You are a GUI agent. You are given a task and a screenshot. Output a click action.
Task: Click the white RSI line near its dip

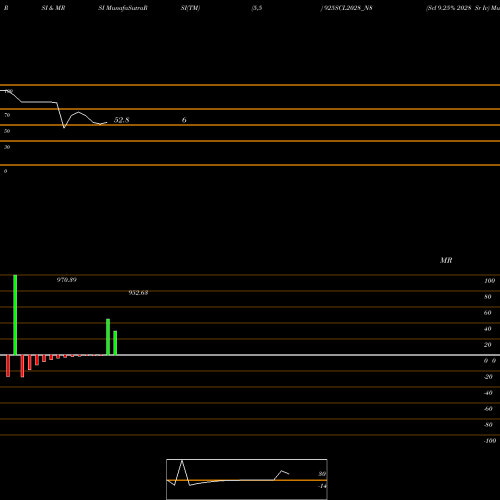click(64, 127)
